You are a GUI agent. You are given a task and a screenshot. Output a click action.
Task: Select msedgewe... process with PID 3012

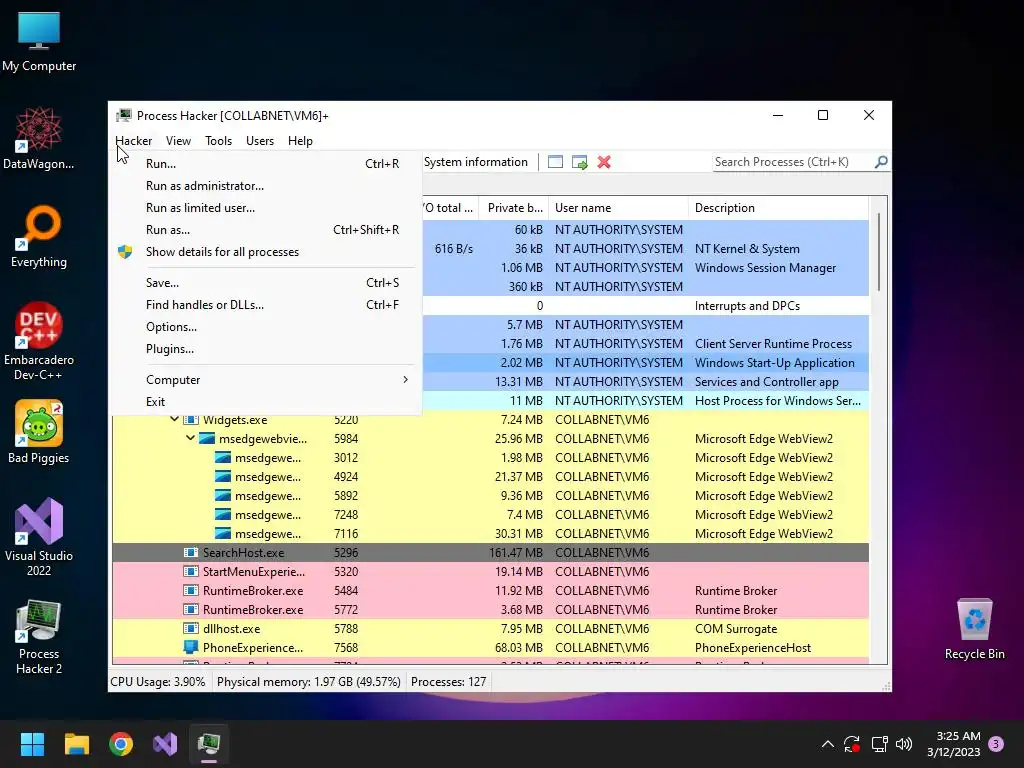point(490,458)
